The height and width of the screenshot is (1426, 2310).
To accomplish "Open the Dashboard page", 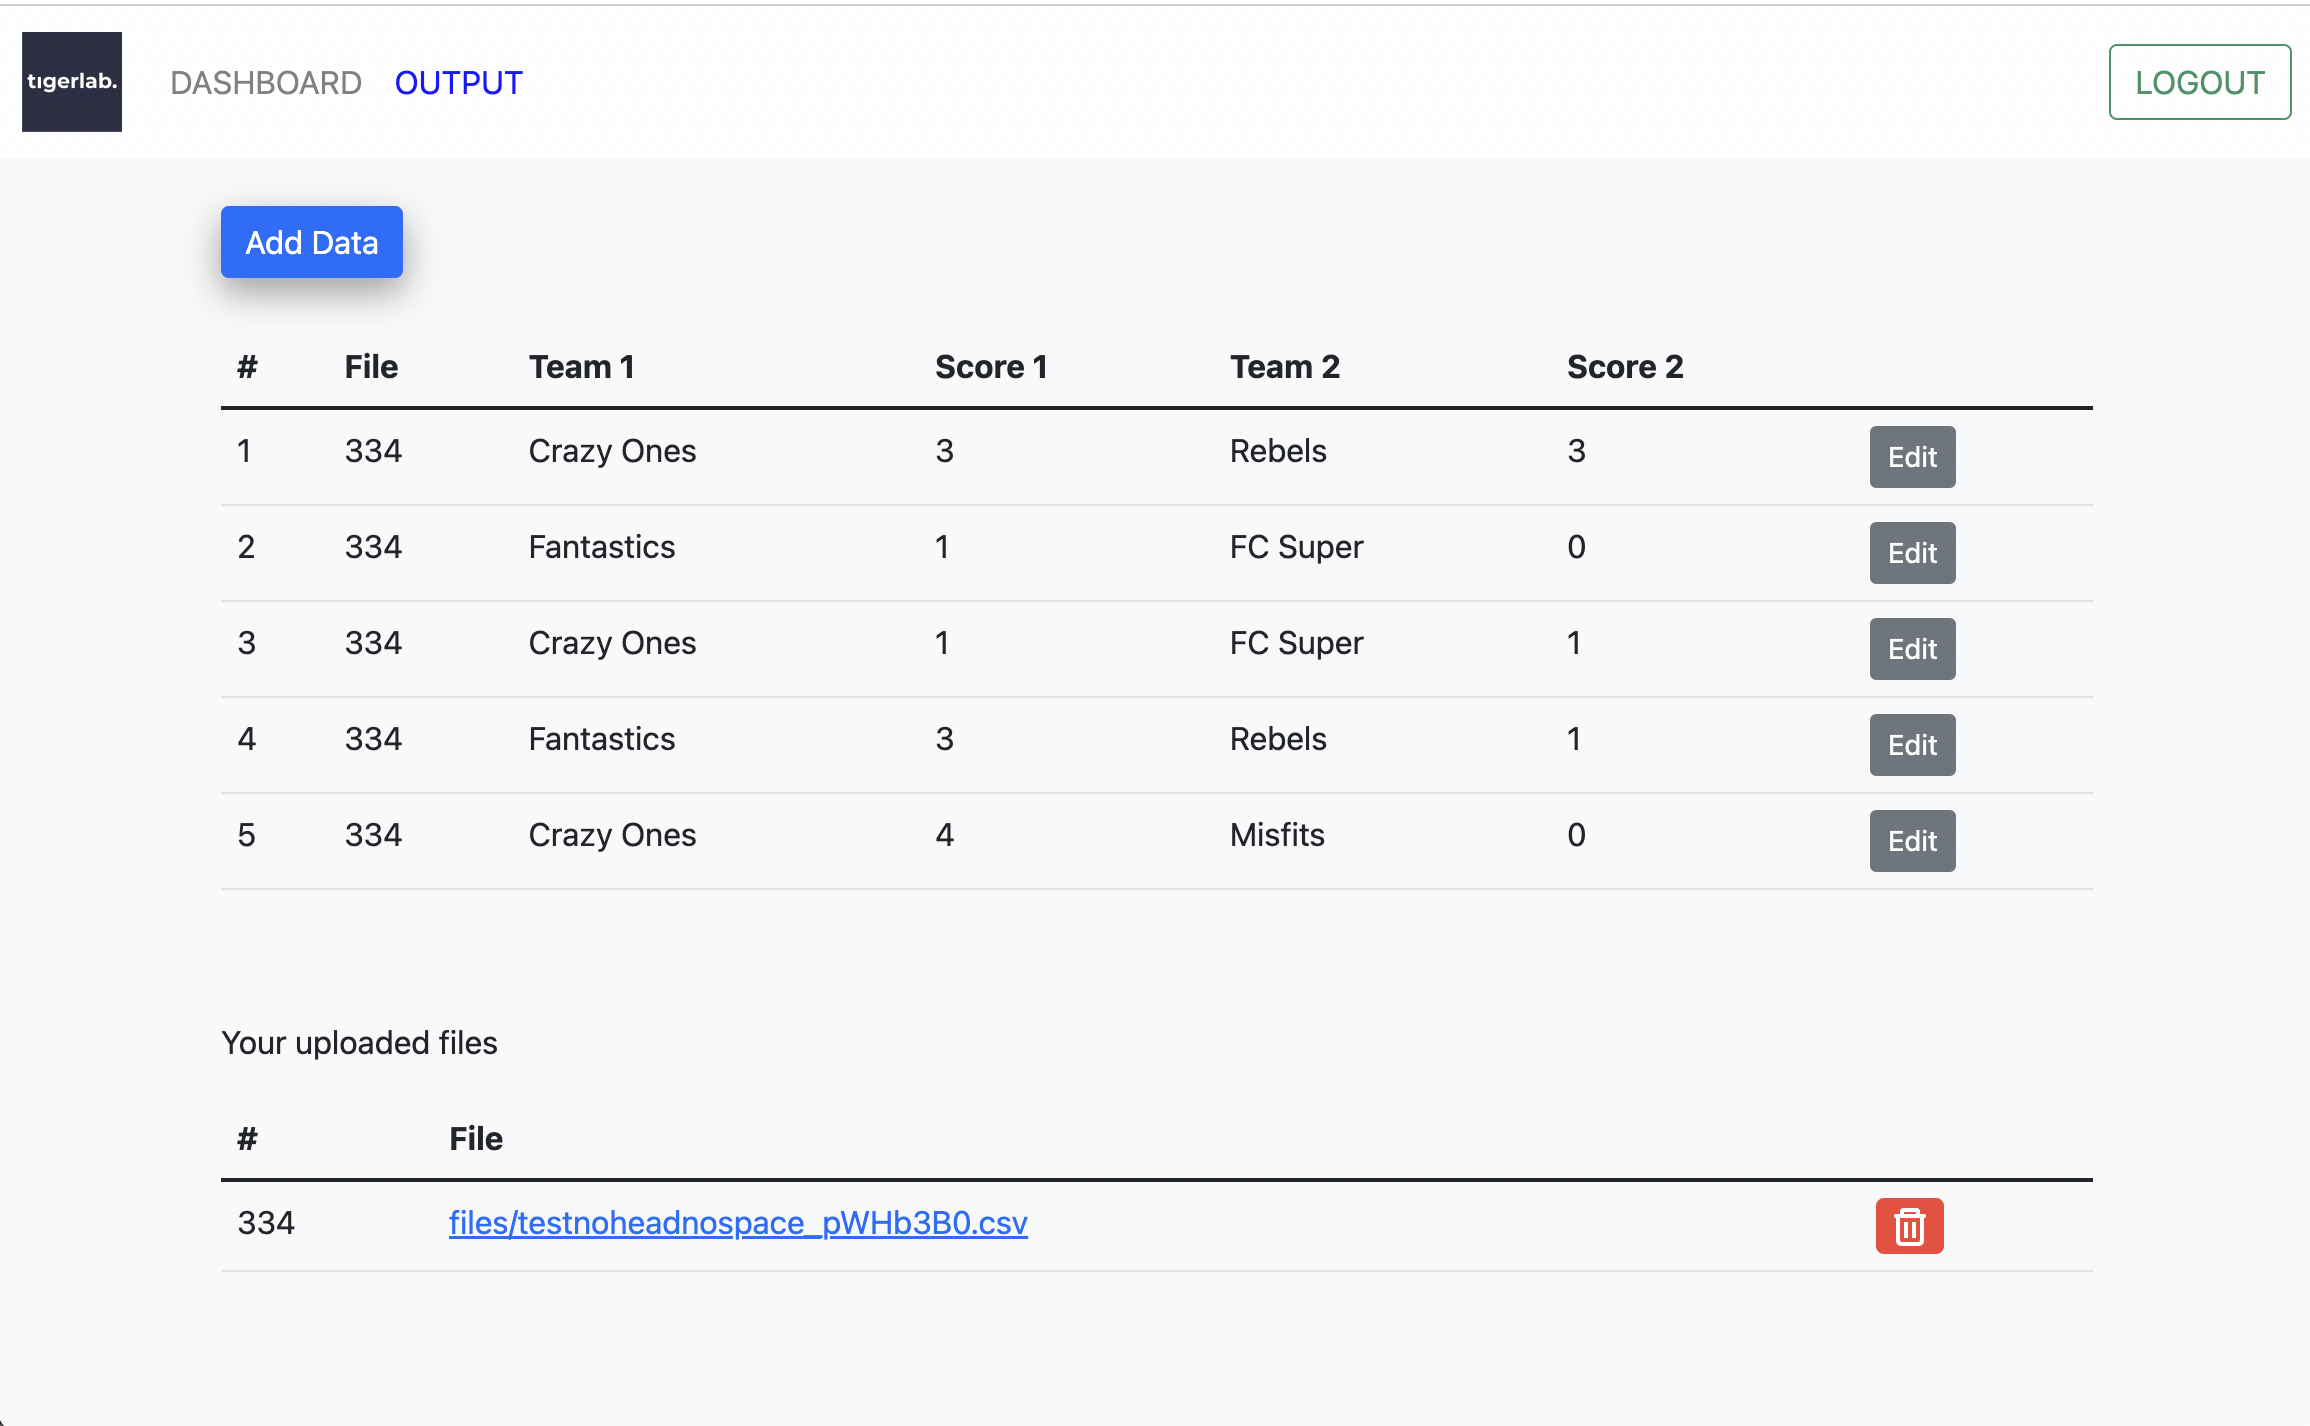I will (x=266, y=83).
